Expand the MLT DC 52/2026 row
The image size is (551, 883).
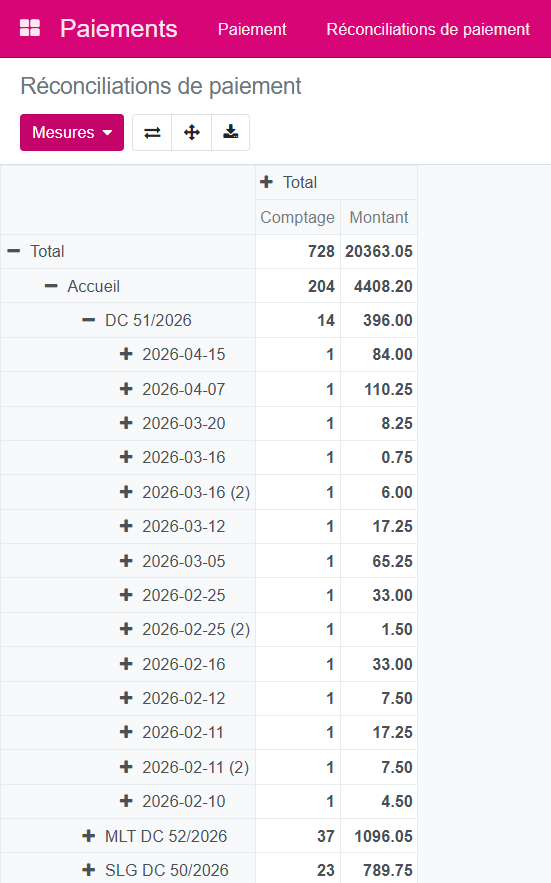[88, 836]
